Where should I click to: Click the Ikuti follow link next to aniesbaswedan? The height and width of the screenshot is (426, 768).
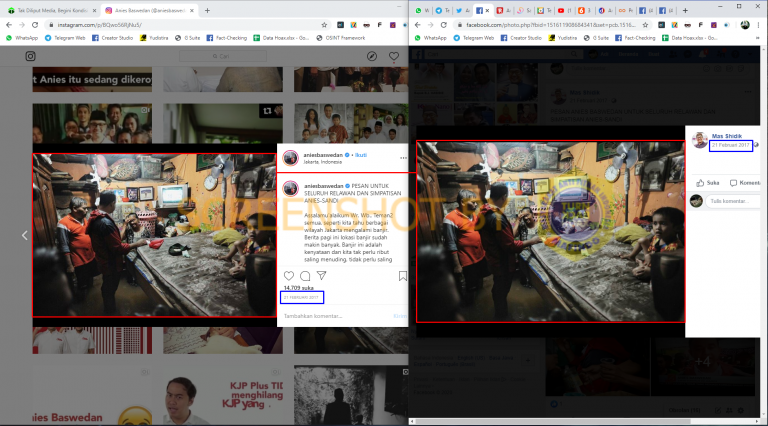(361, 155)
